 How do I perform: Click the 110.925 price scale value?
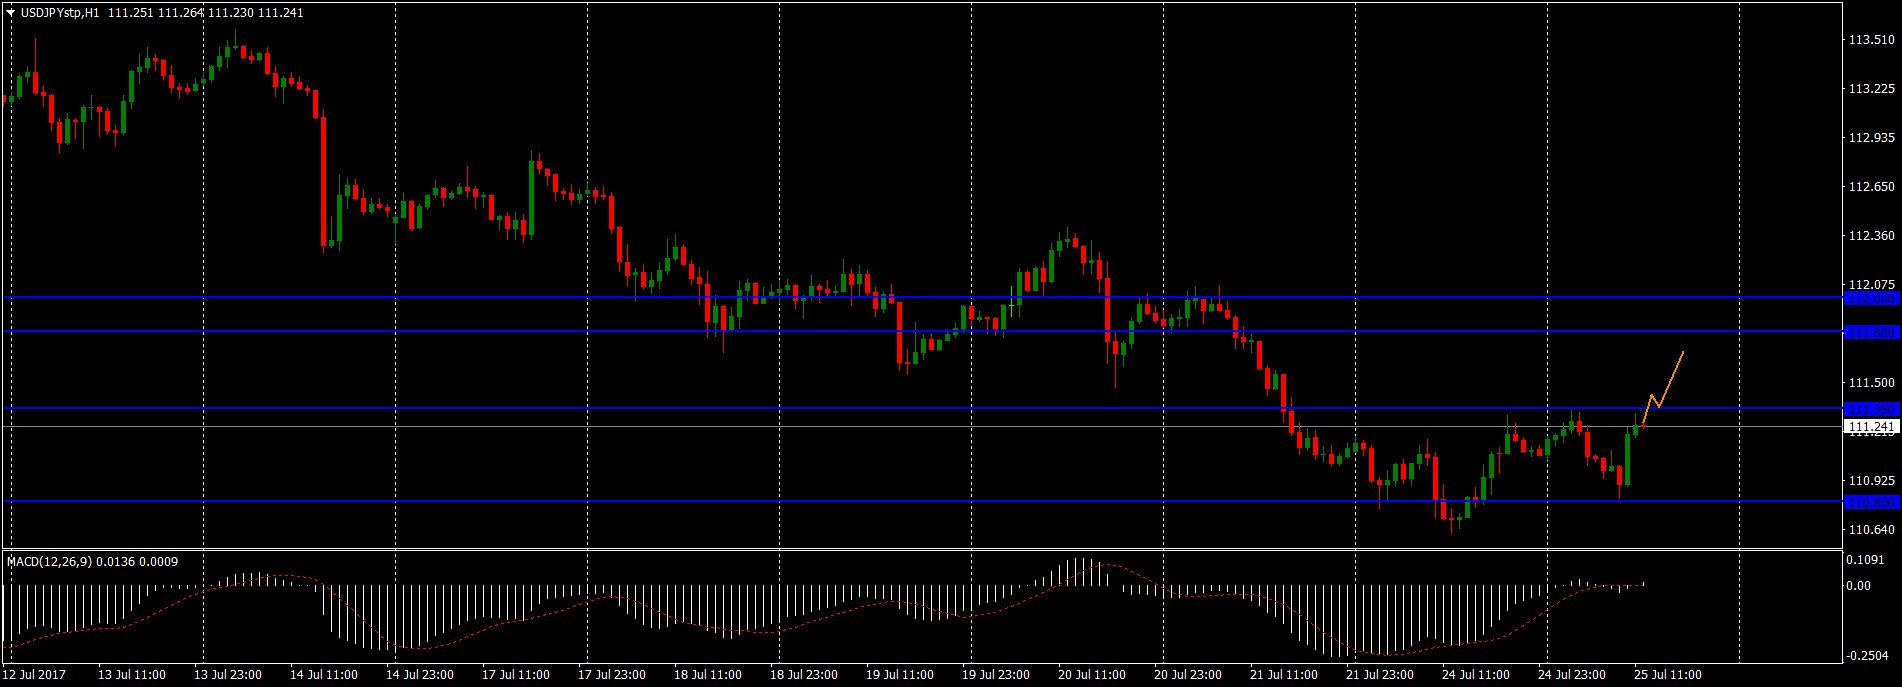(1871, 481)
